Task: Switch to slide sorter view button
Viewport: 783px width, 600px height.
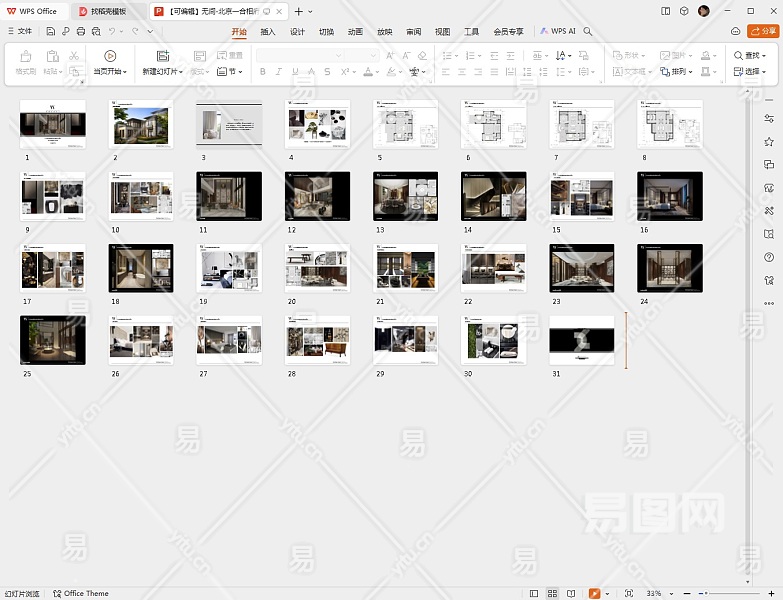Action: pyautogui.click(x=552, y=594)
